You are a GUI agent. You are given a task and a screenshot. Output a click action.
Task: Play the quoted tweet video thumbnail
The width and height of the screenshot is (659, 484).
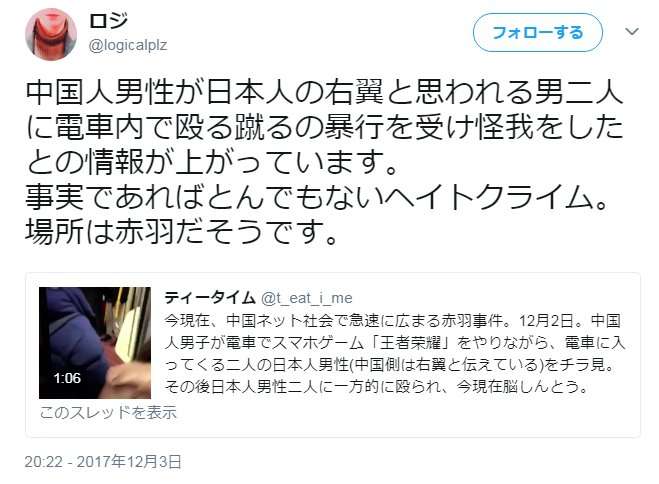pyautogui.click(x=95, y=343)
